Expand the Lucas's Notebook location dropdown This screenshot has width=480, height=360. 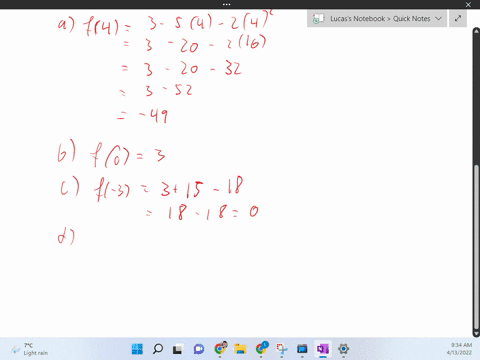pyautogui.click(x=438, y=19)
